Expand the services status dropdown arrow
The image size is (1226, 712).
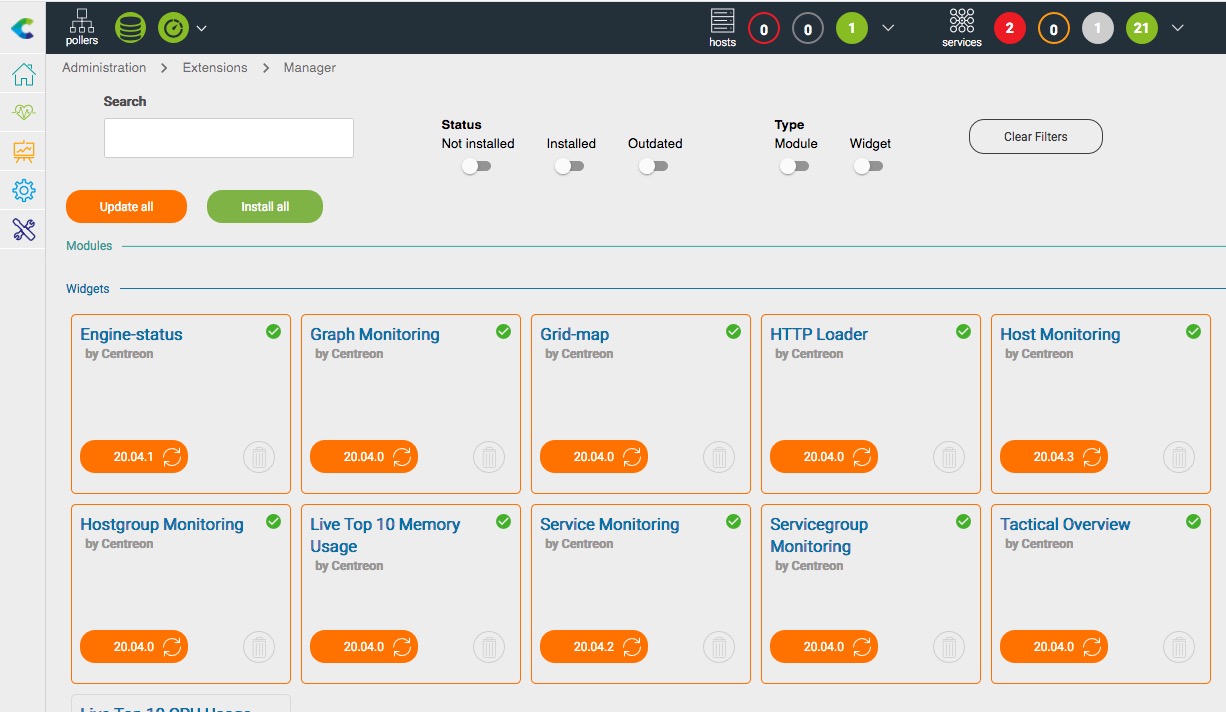pyautogui.click(x=1177, y=28)
